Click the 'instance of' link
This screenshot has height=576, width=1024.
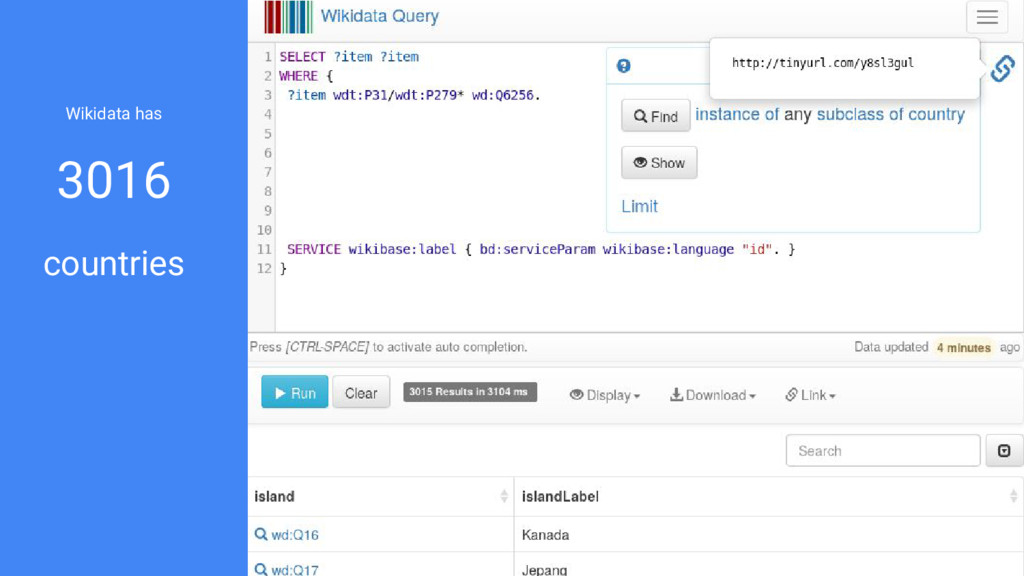click(x=737, y=114)
